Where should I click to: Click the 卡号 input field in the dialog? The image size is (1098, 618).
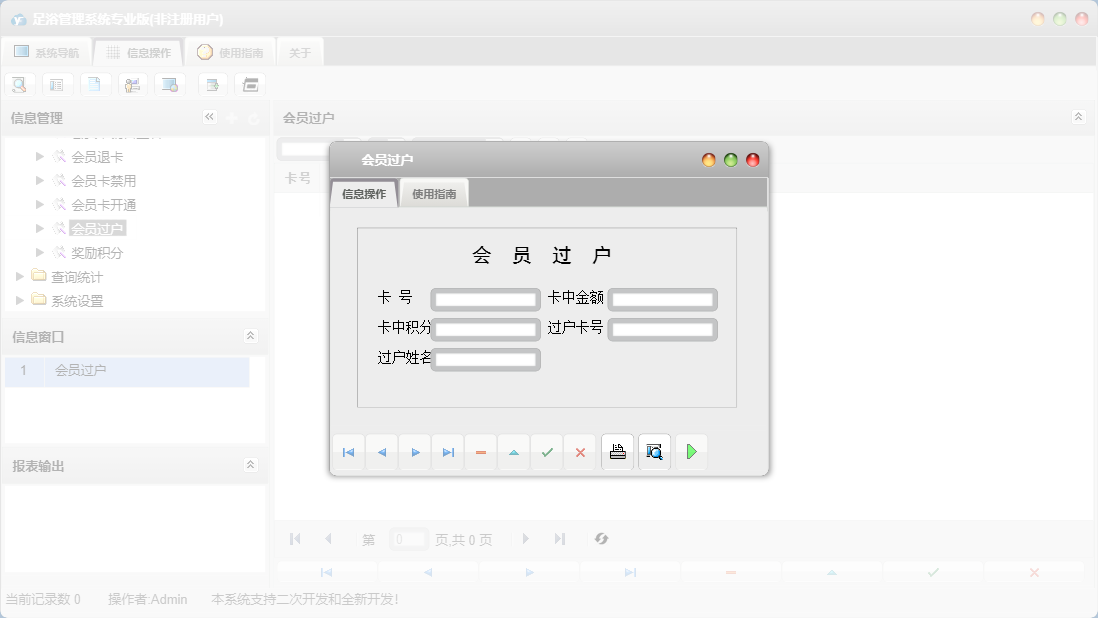[x=485, y=298]
